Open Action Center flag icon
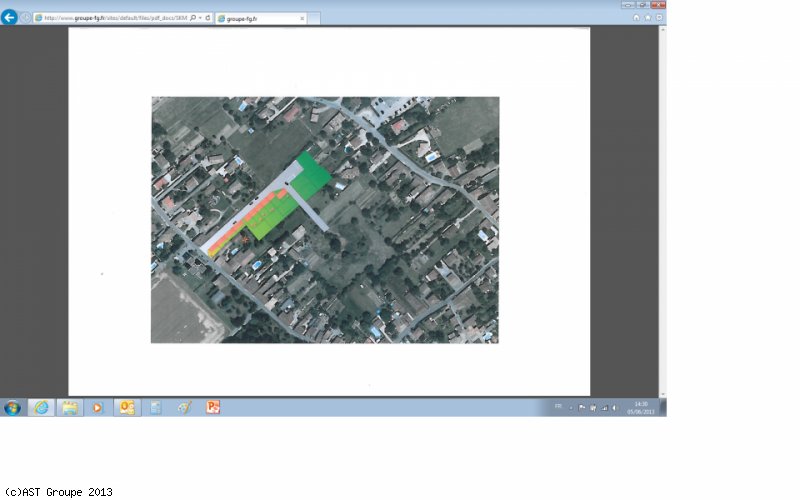 pyautogui.click(x=582, y=408)
